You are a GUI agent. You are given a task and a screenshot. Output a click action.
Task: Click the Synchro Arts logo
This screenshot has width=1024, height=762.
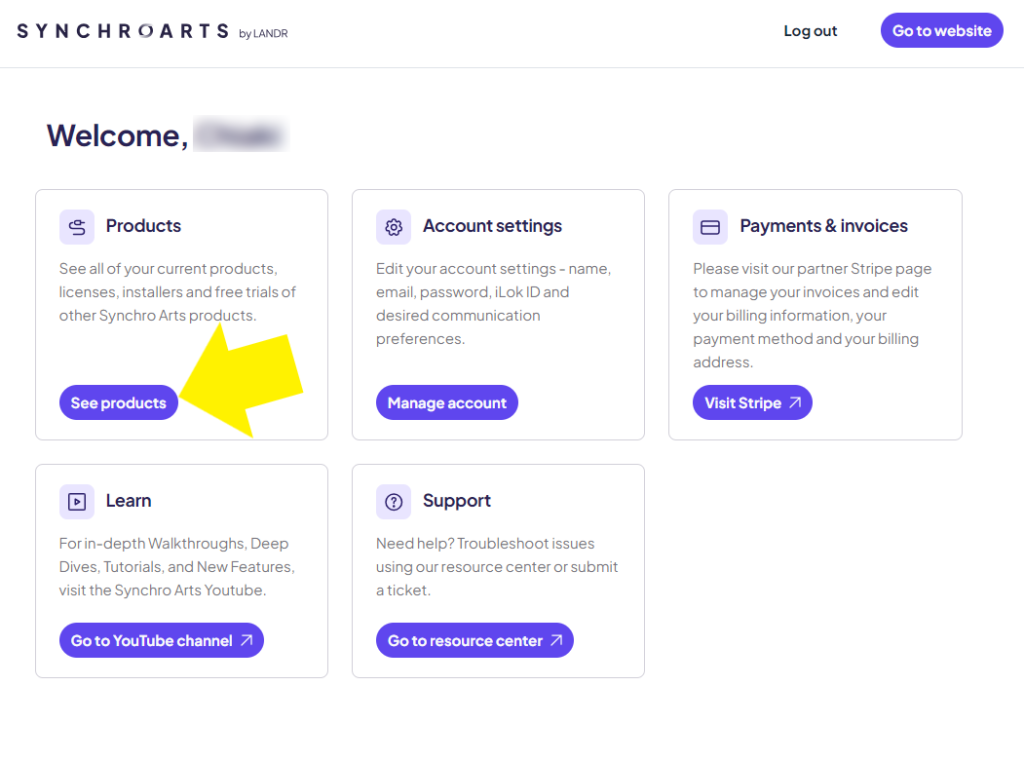tap(152, 31)
